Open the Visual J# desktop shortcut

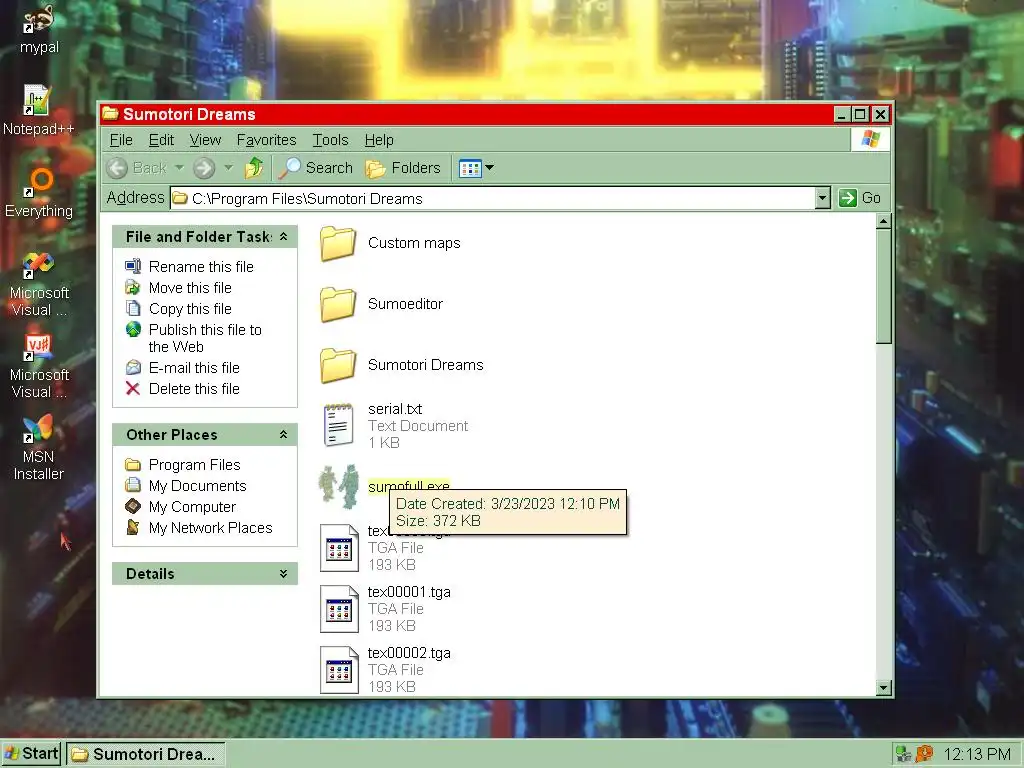[39, 366]
